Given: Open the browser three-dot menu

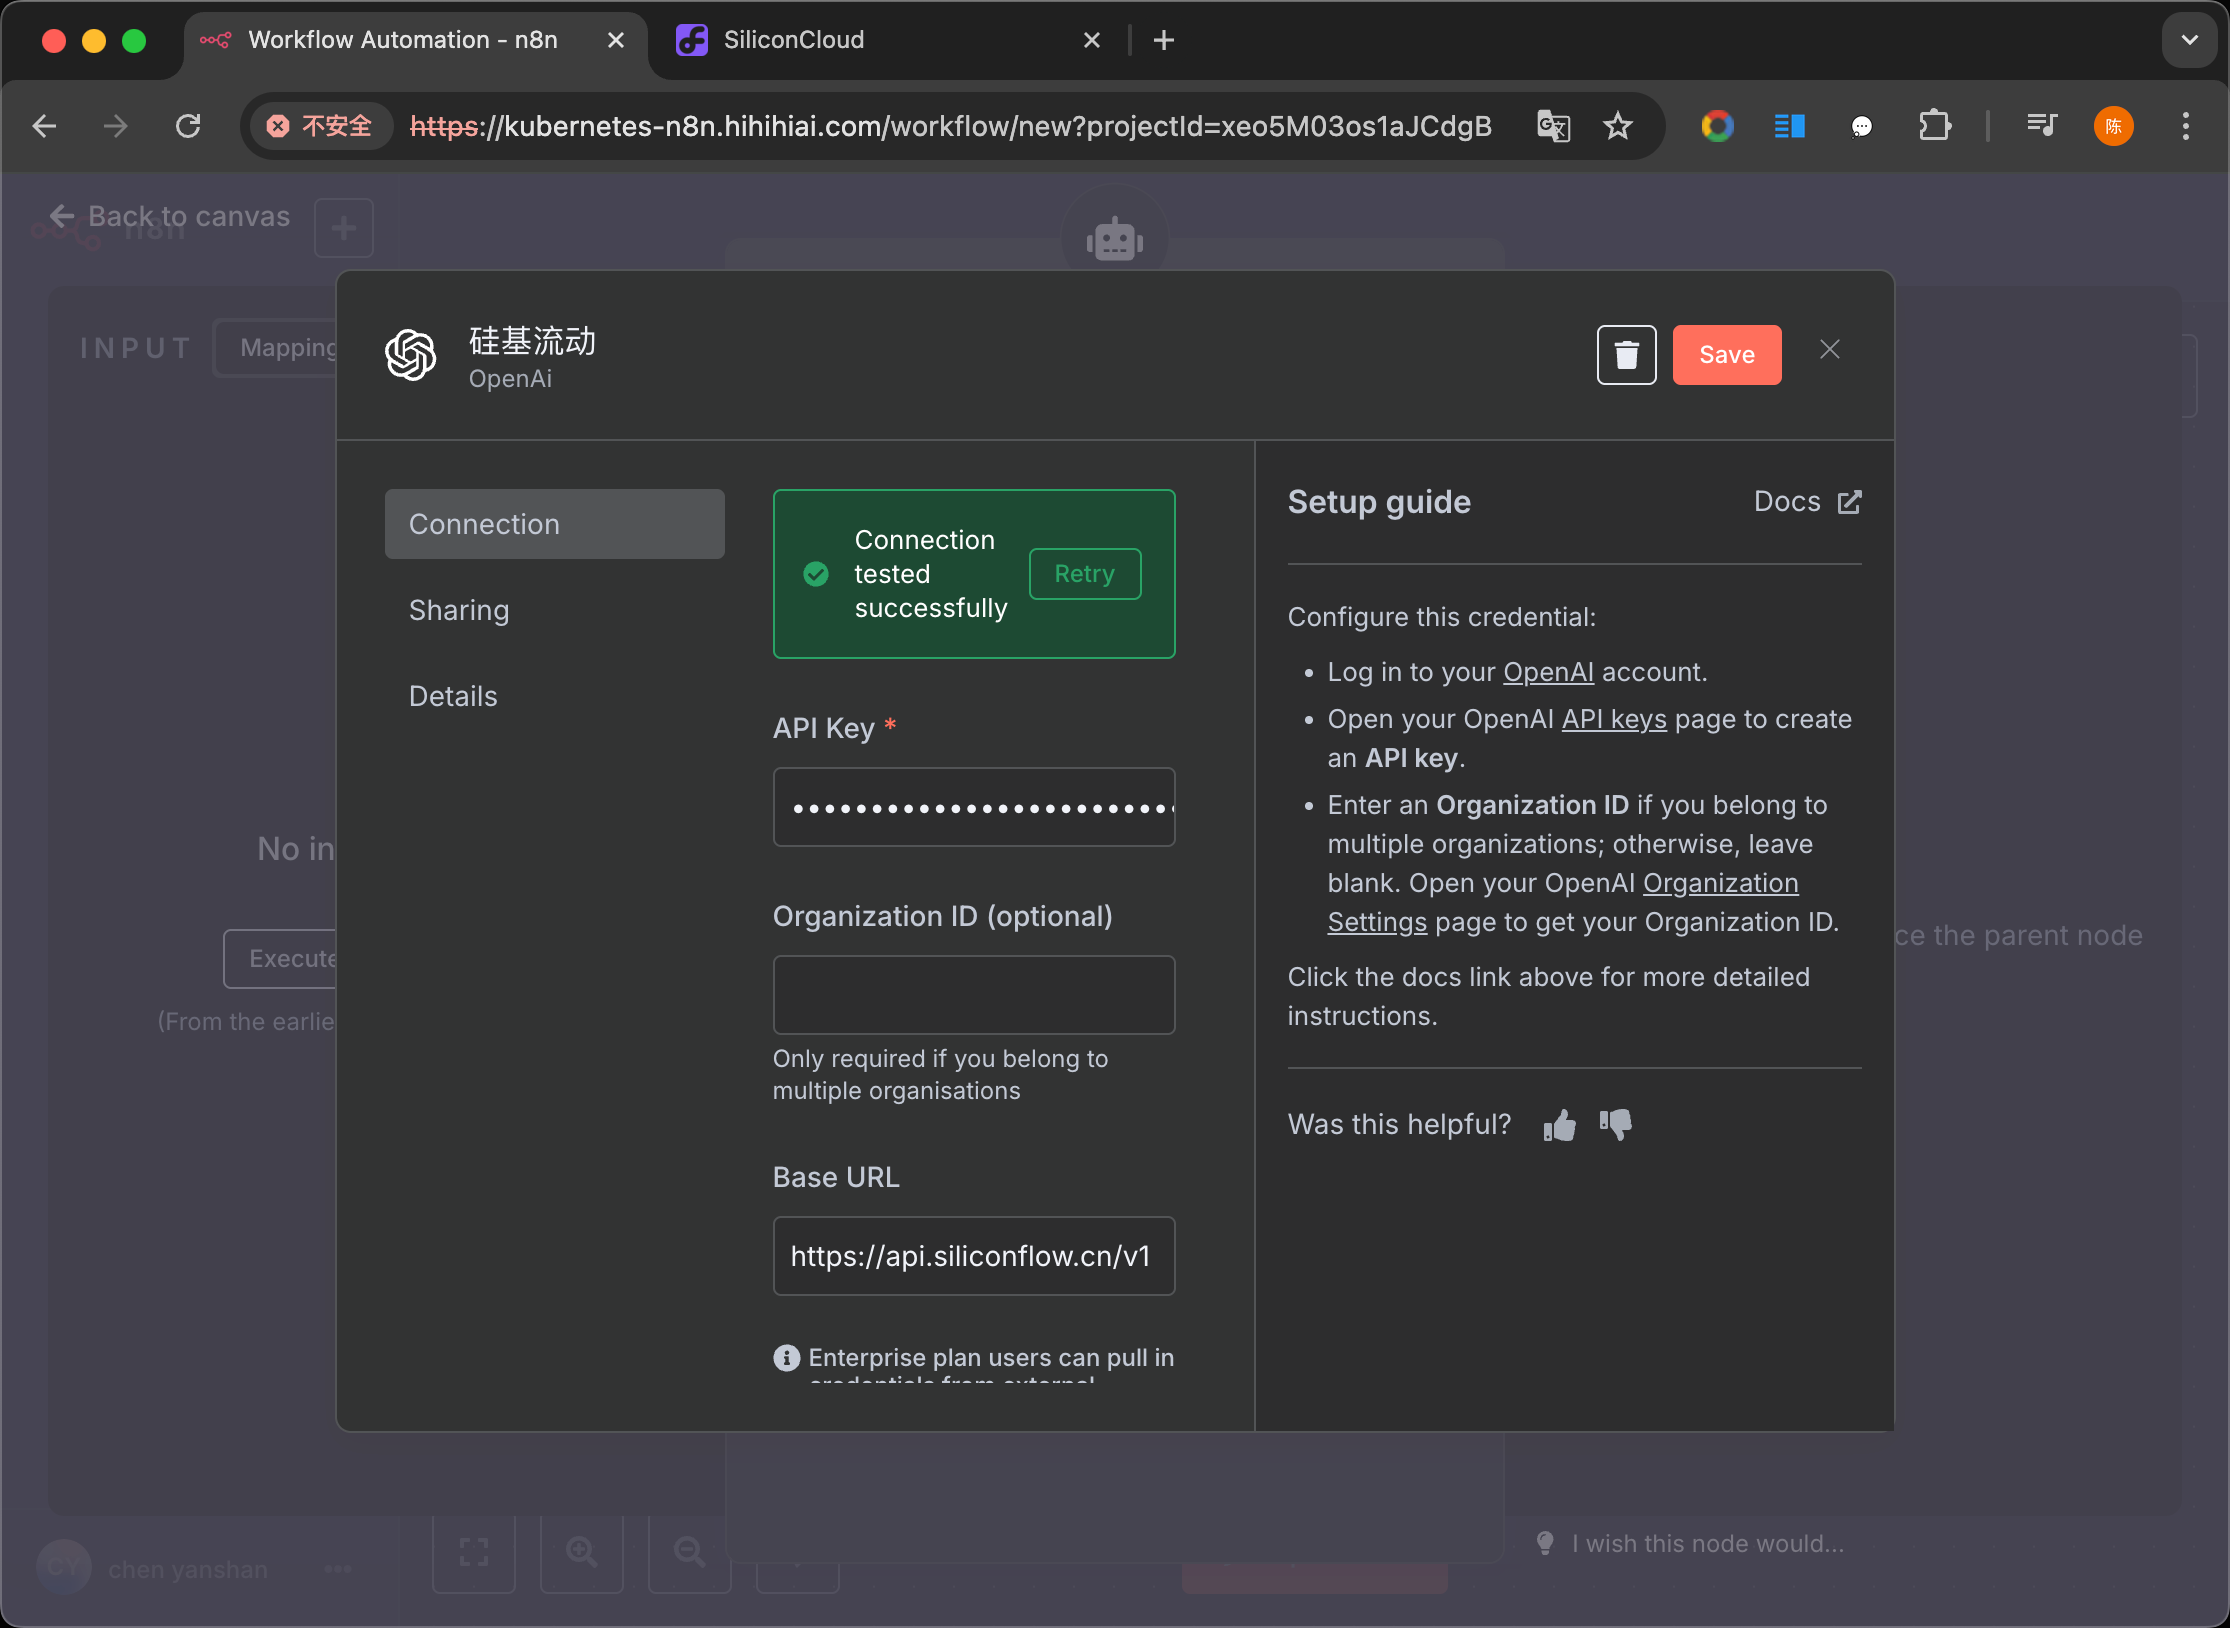Looking at the screenshot, I should (2186, 126).
